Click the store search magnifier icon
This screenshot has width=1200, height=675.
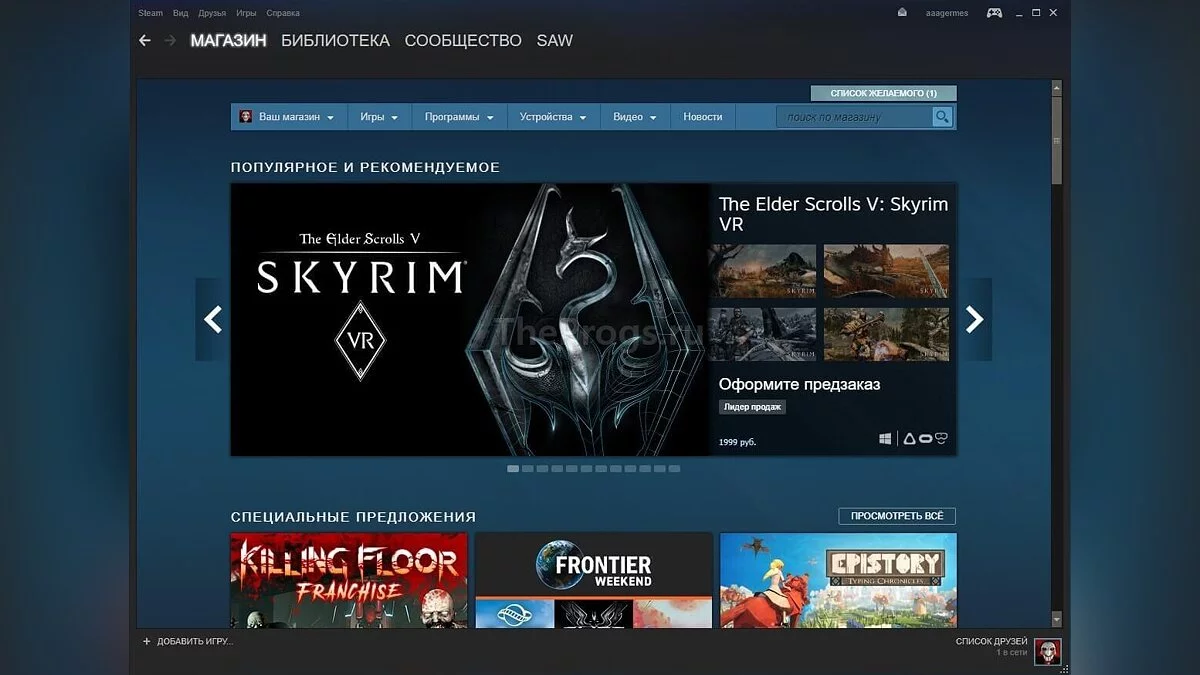point(942,117)
